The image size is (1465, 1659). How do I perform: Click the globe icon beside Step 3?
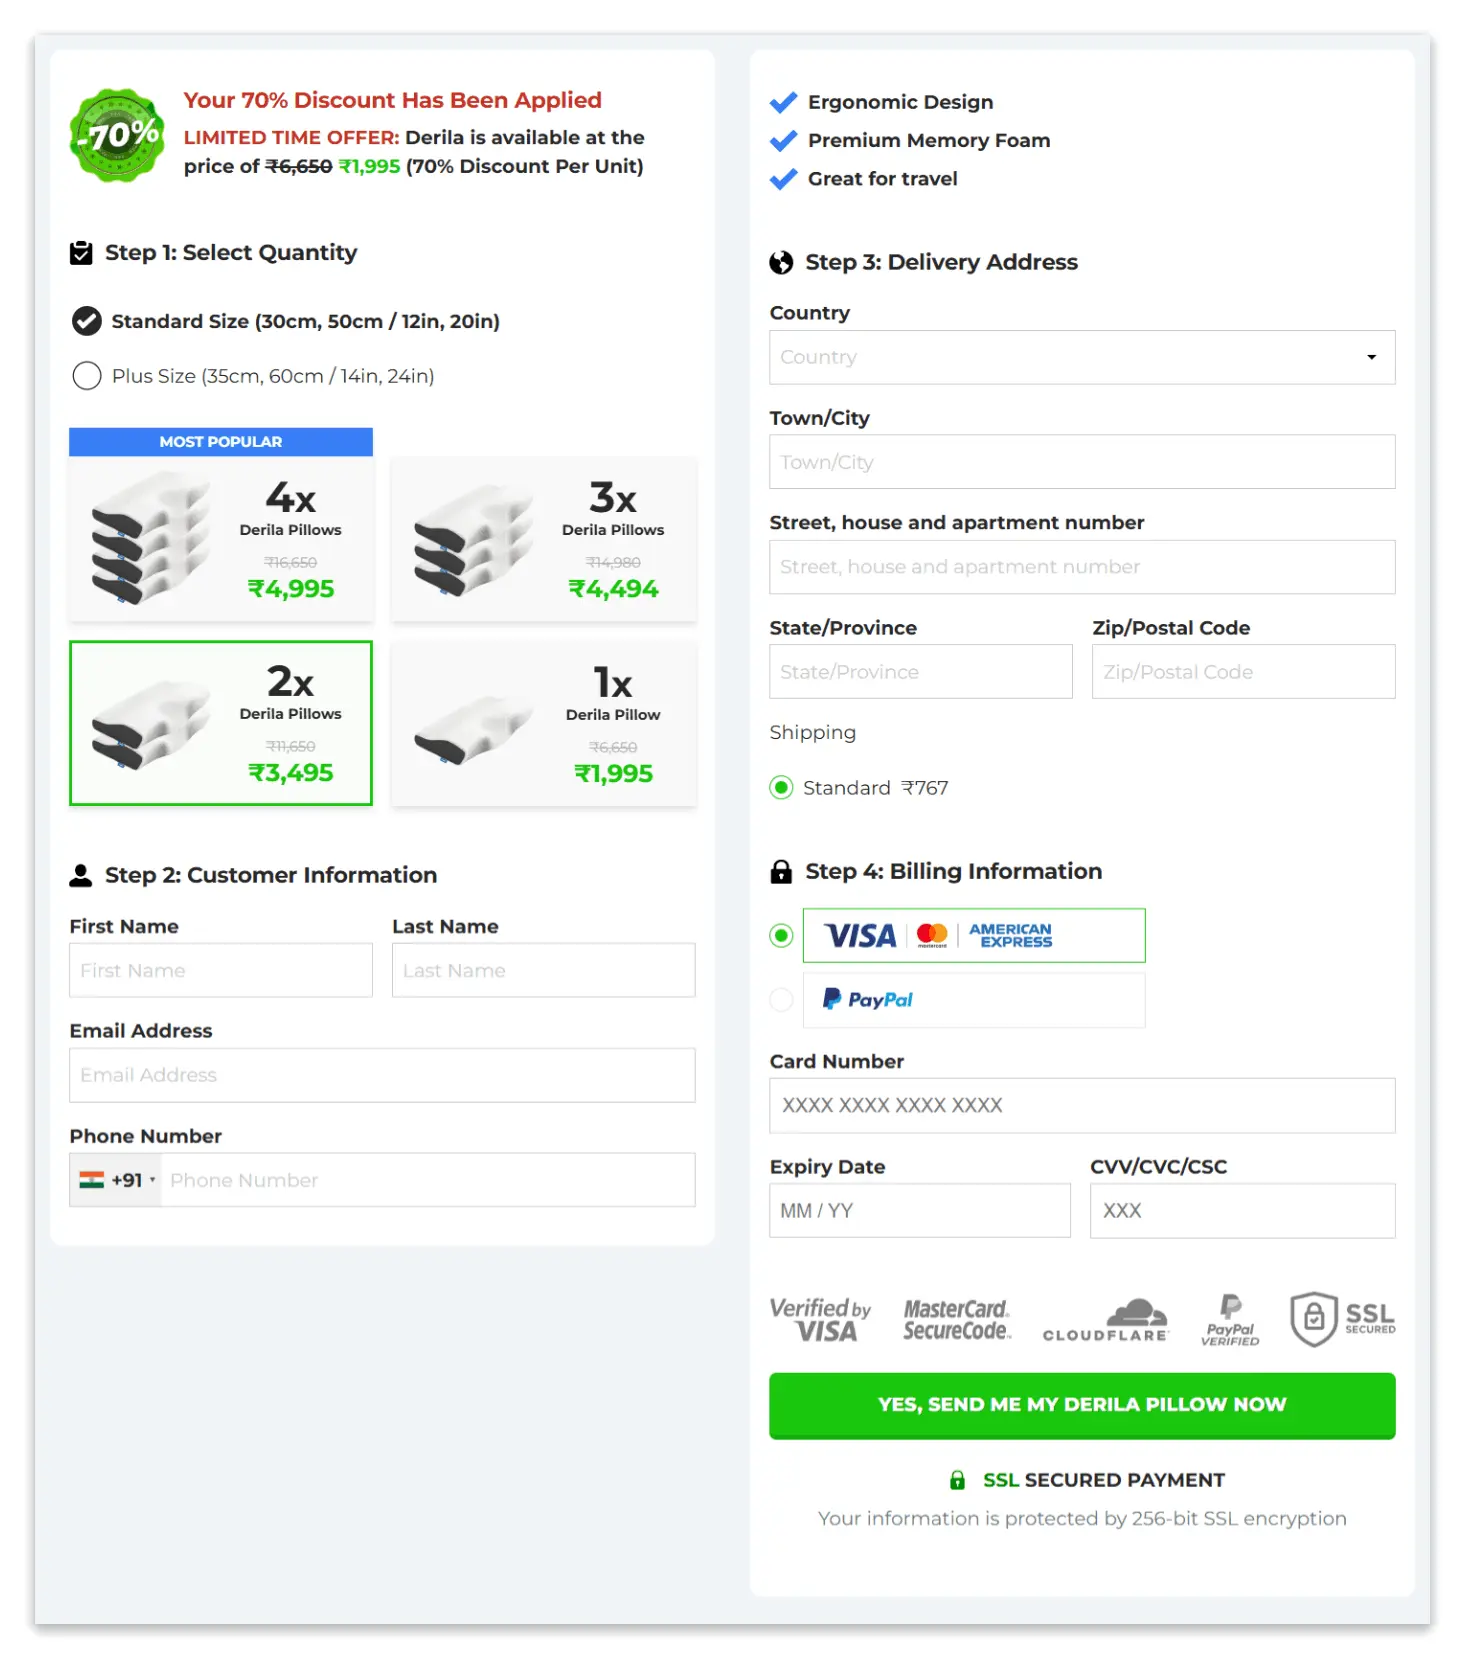[781, 263]
